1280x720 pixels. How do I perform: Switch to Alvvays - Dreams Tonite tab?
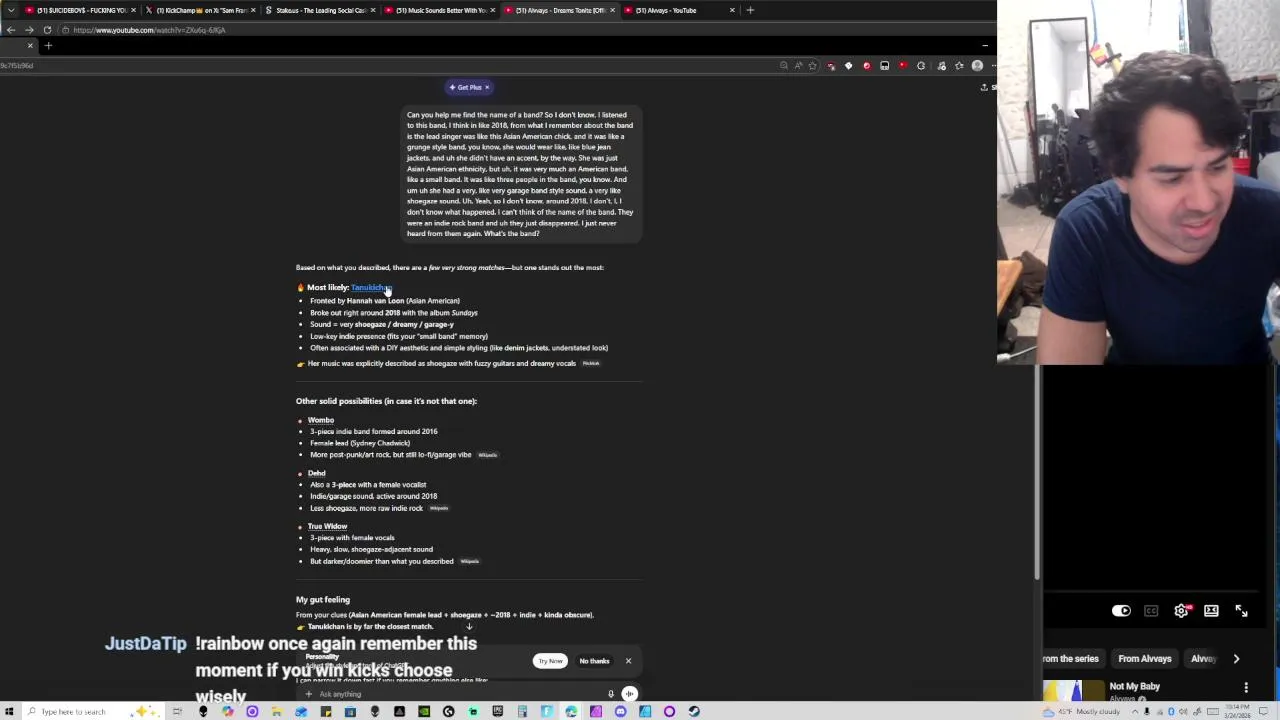pos(560,10)
